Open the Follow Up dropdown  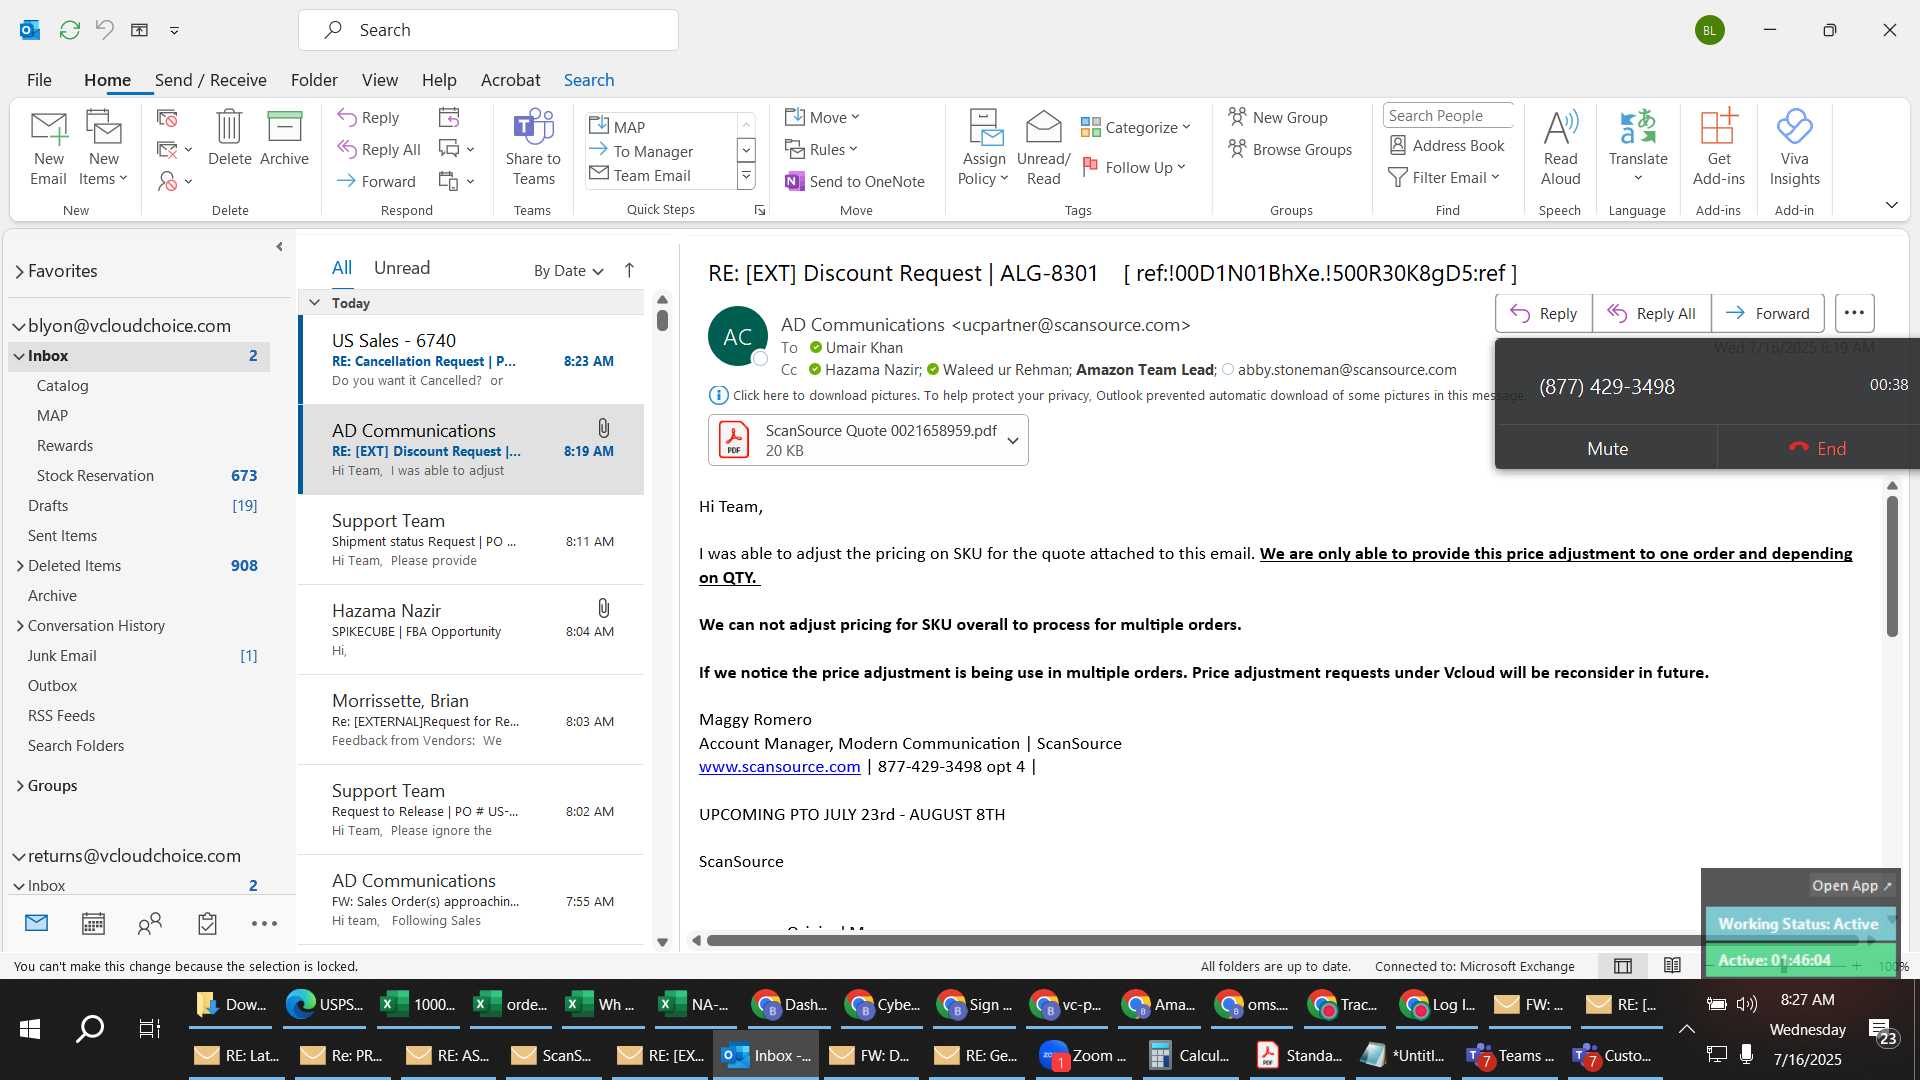1134,167
